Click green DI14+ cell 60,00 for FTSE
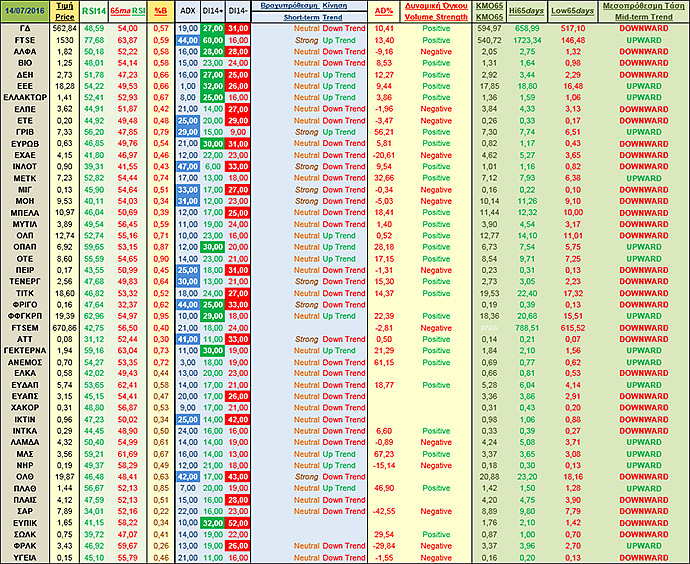This screenshot has width=690, height=564. coord(213,40)
